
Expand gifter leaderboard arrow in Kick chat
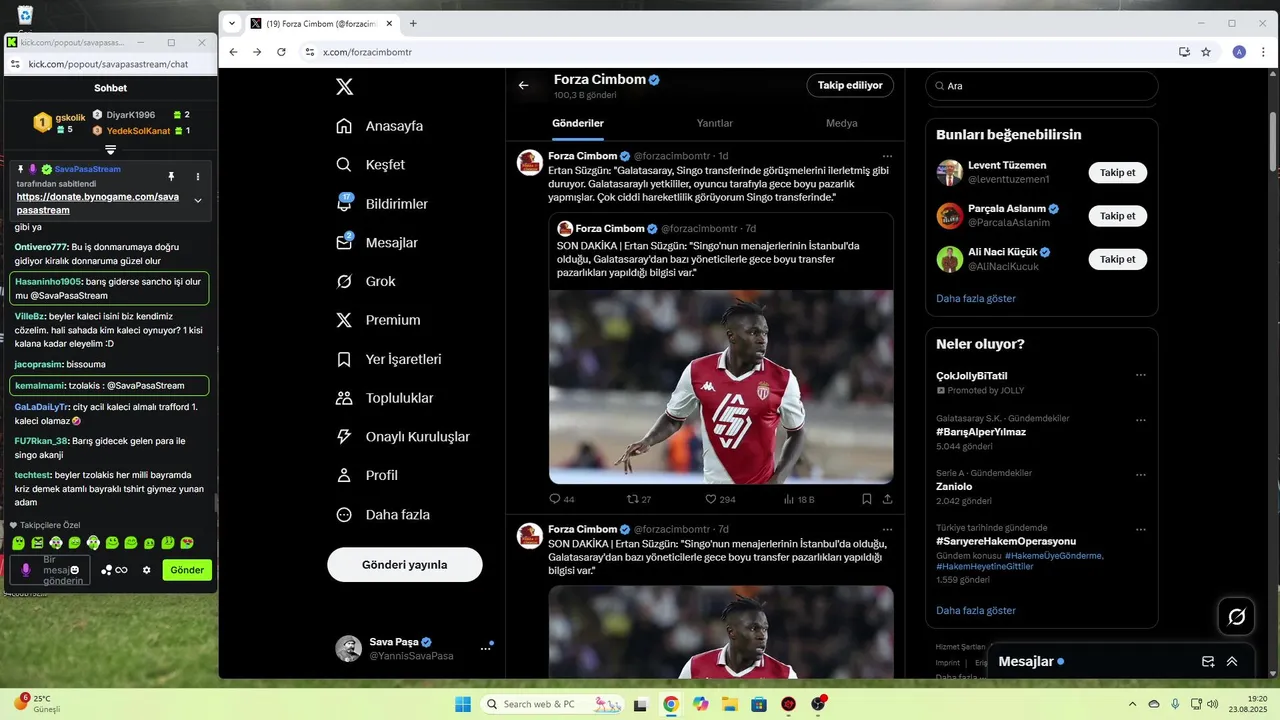coord(111,150)
